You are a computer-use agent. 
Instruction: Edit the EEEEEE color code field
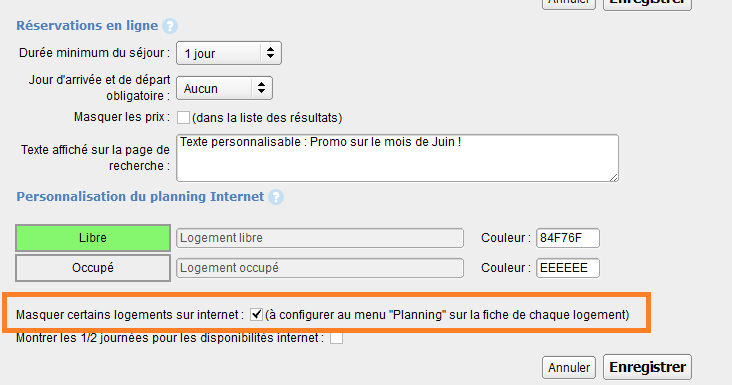coord(568,268)
